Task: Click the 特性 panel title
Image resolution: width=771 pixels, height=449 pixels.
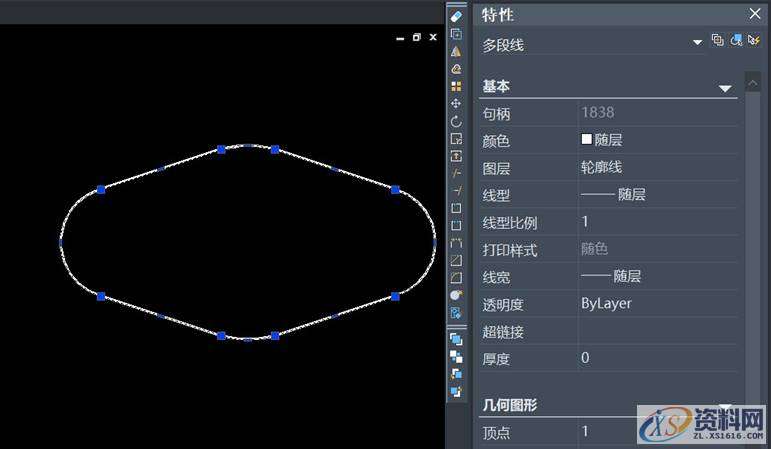Action: [498, 15]
